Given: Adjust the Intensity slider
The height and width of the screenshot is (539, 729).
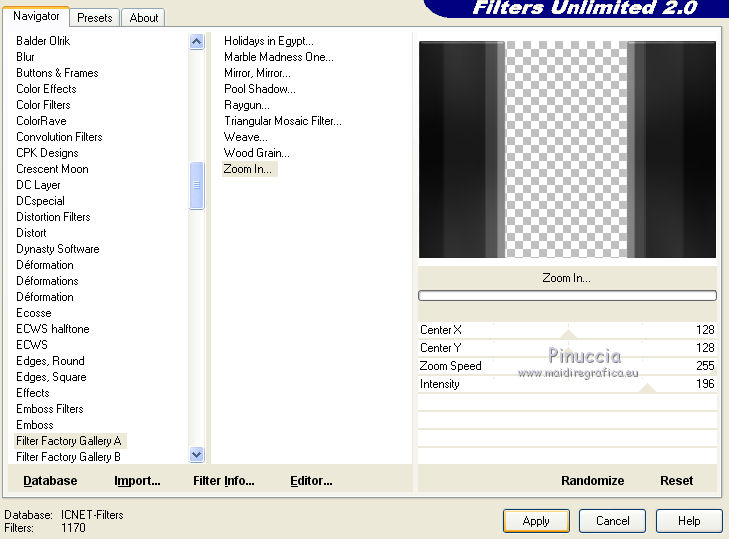Looking at the screenshot, I should (x=567, y=384).
